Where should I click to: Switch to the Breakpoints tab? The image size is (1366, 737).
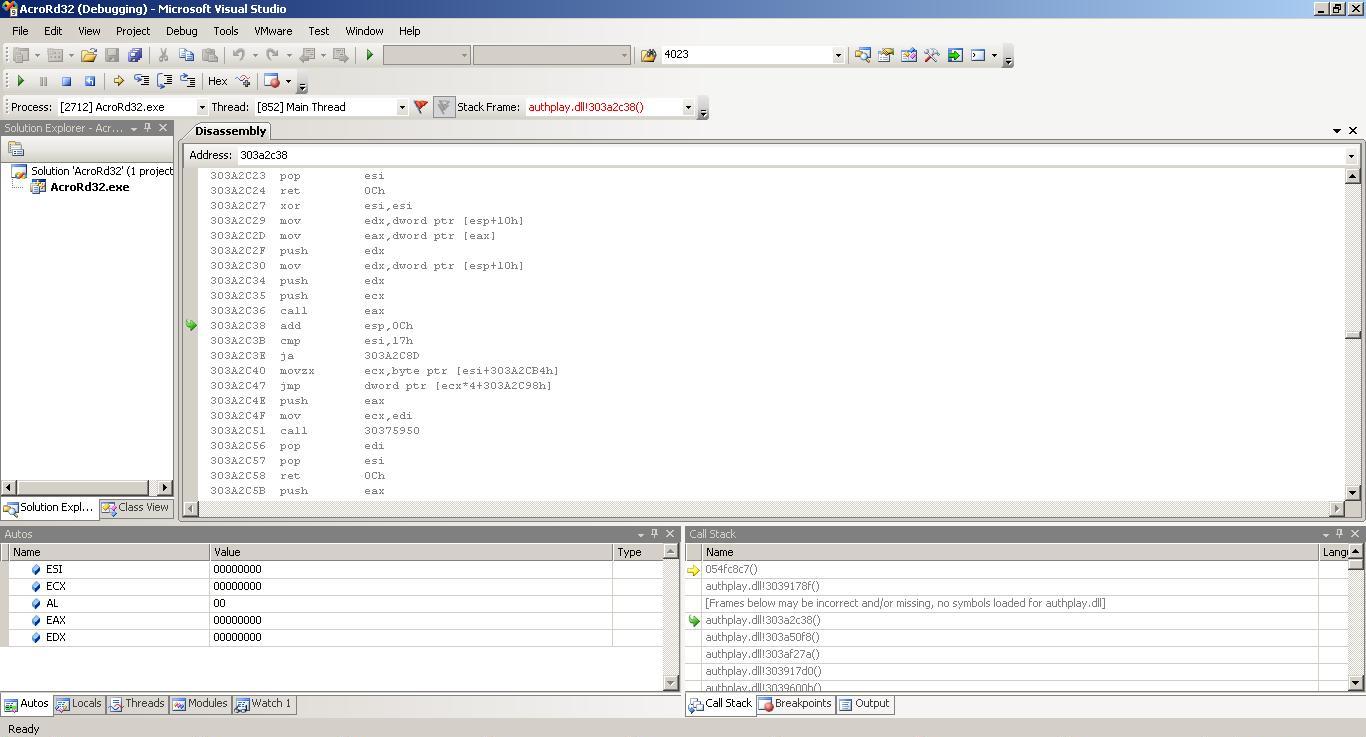[795, 704]
